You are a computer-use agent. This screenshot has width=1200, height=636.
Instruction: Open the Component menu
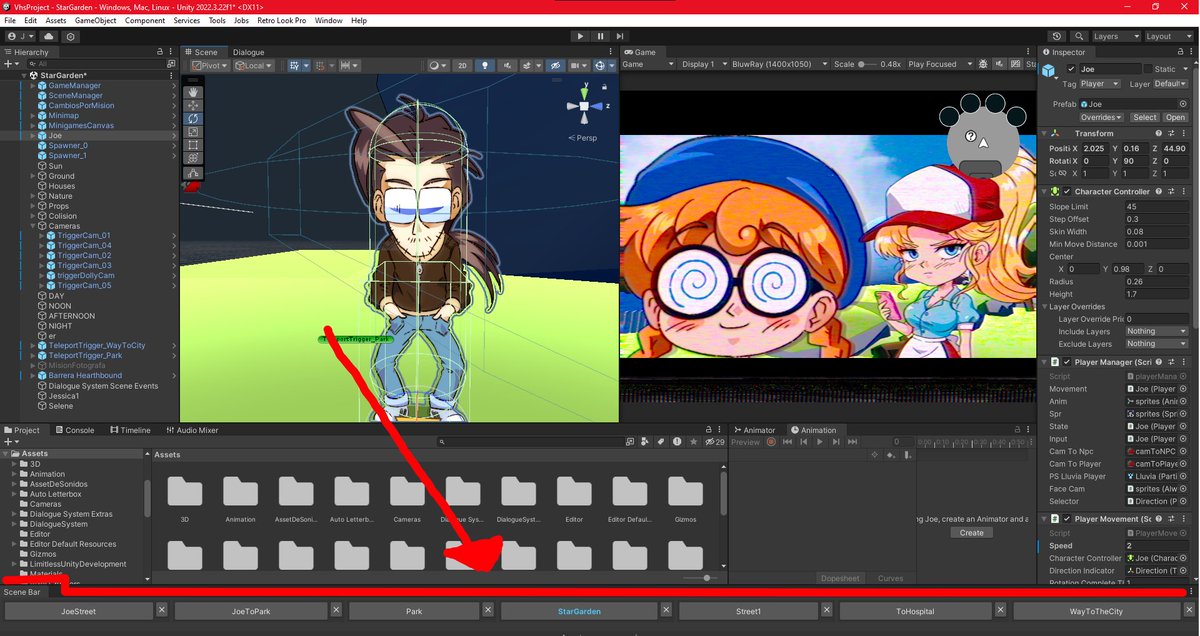coord(145,20)
